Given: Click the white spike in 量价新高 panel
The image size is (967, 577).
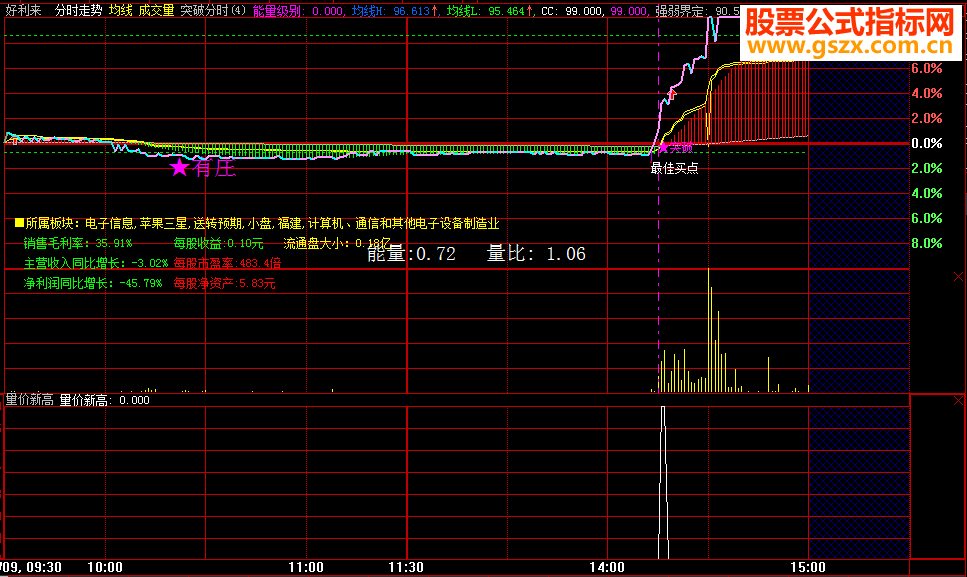Looking at the screenshot, I should coord(664,482).
